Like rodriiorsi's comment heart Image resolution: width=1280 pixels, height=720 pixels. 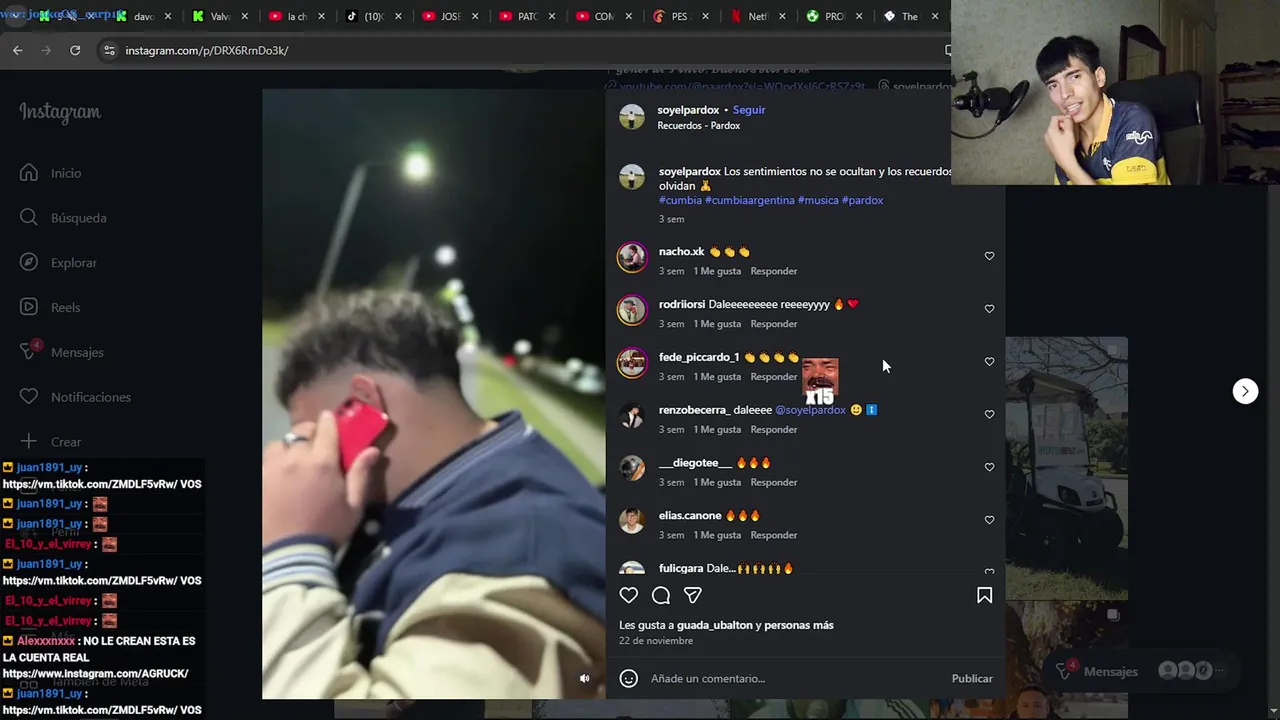[x=989, y=309]
